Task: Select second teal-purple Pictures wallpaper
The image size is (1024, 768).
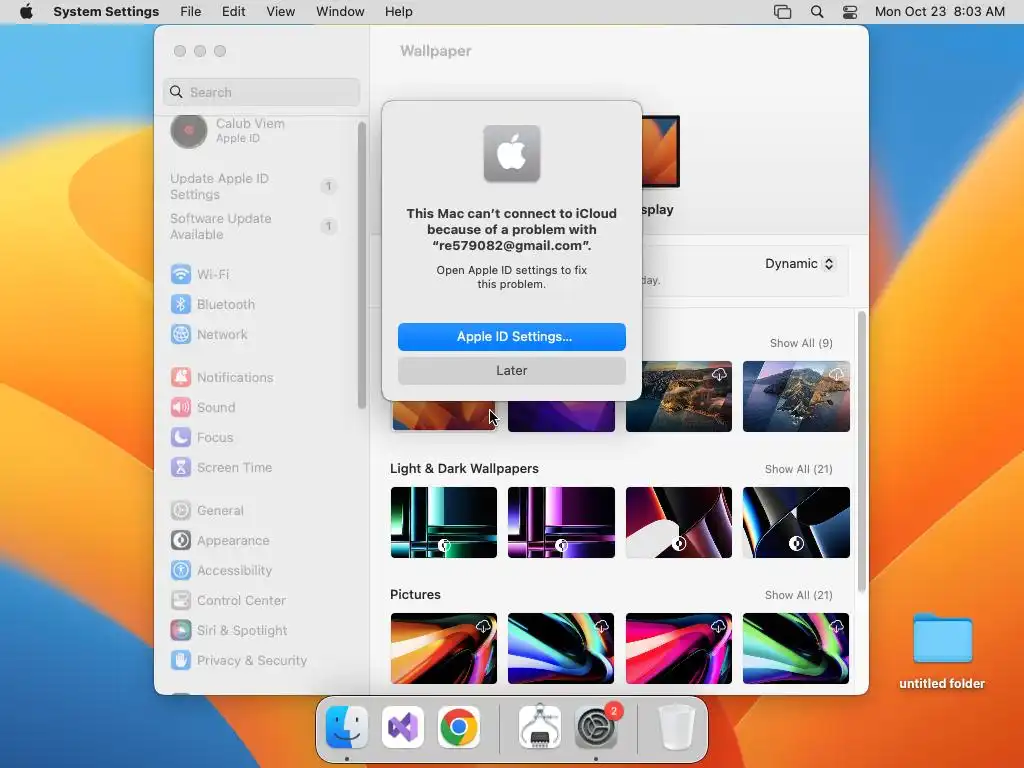Action: click(562, 648)
